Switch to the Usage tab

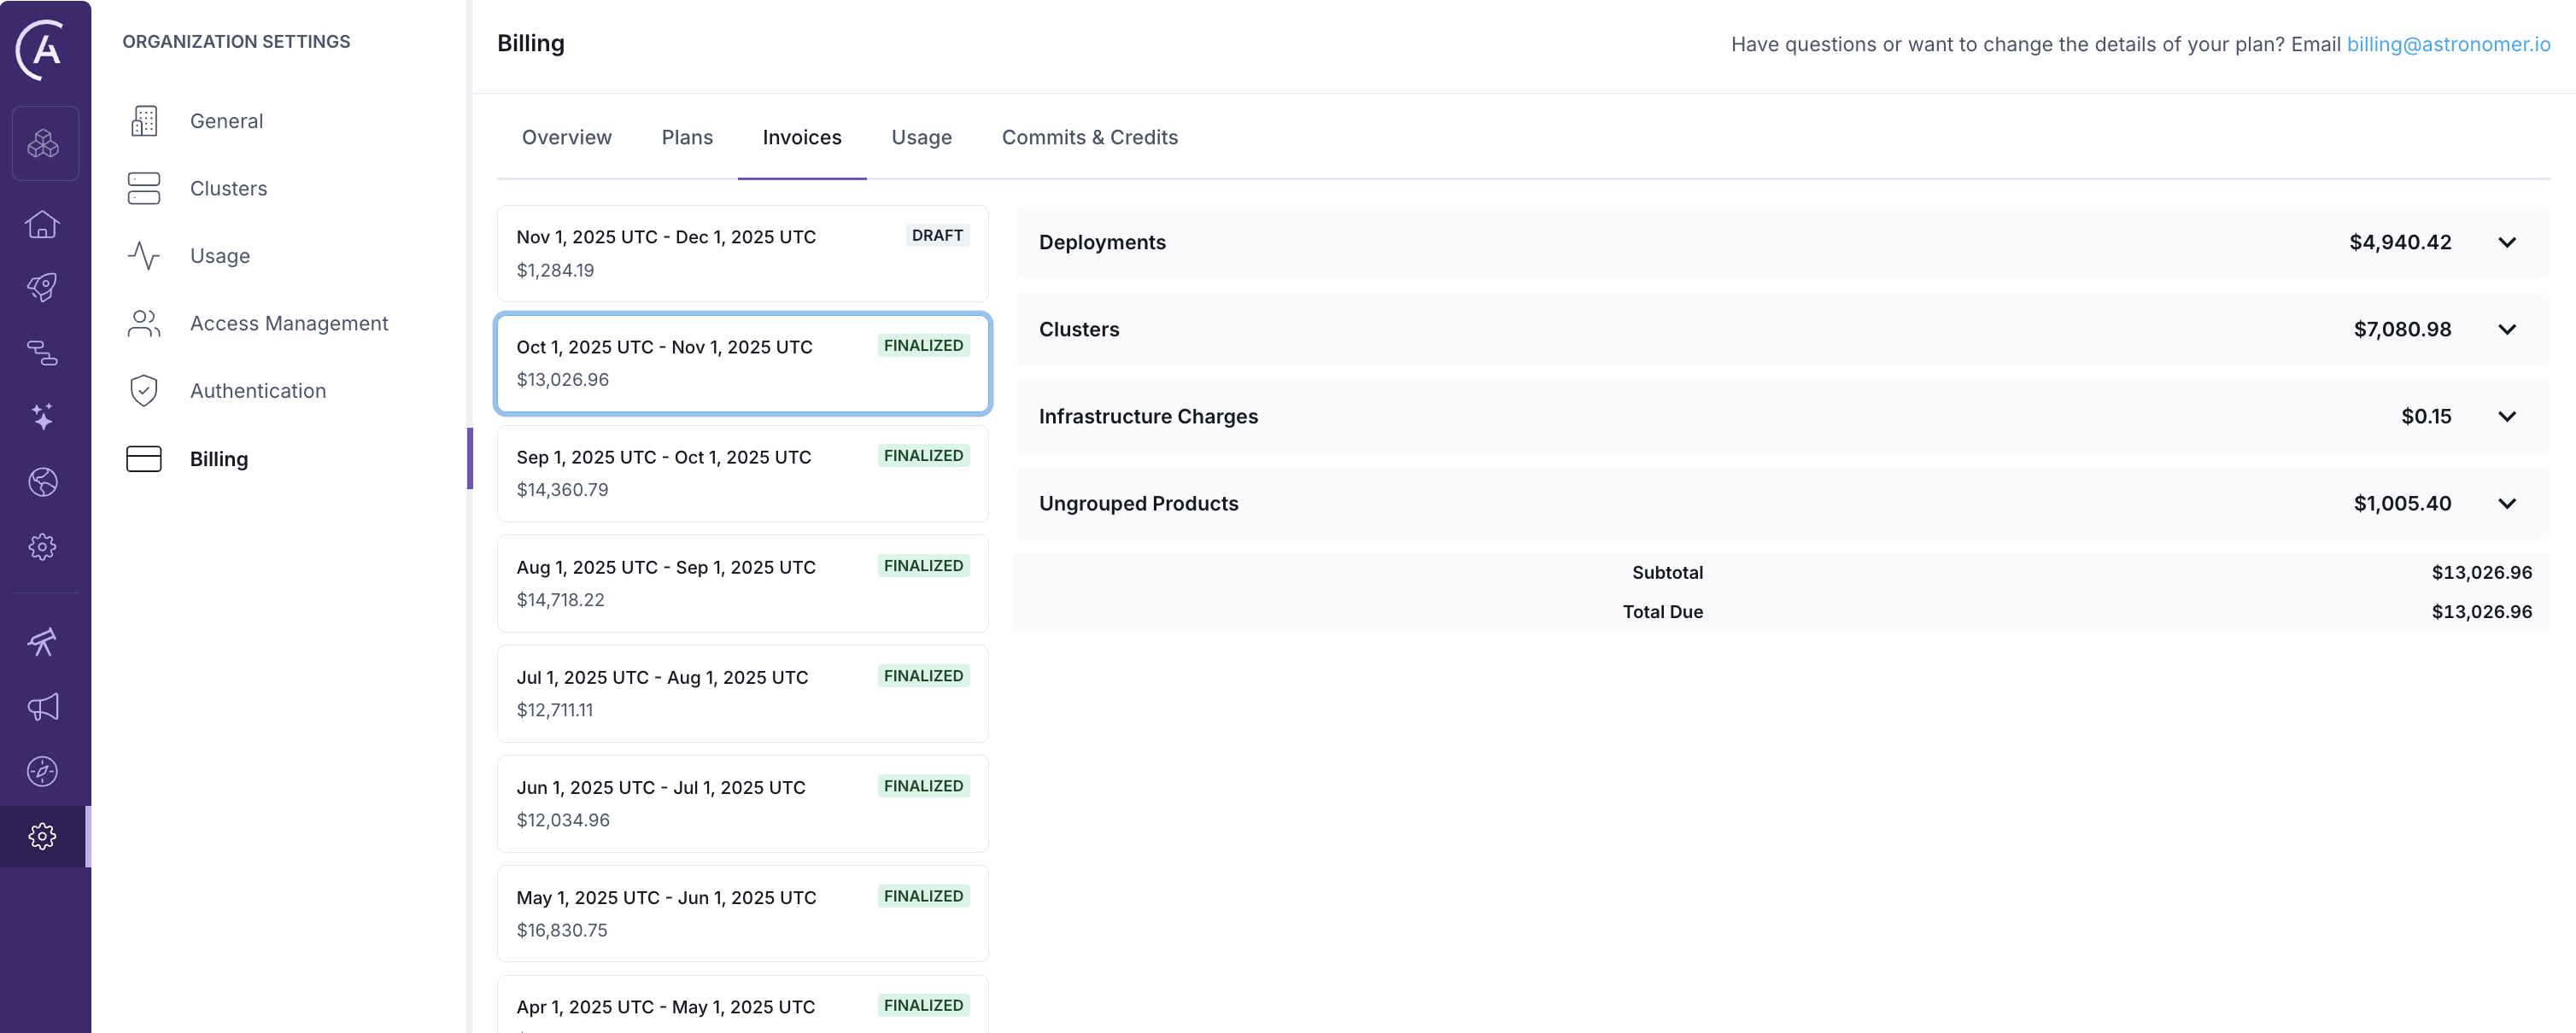920,137
